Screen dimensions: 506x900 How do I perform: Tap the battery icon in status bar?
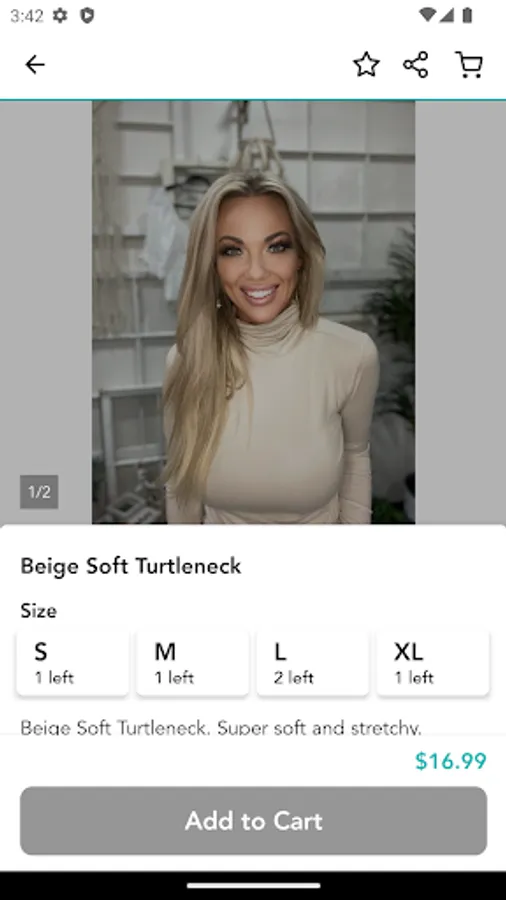tap(467, 15)
